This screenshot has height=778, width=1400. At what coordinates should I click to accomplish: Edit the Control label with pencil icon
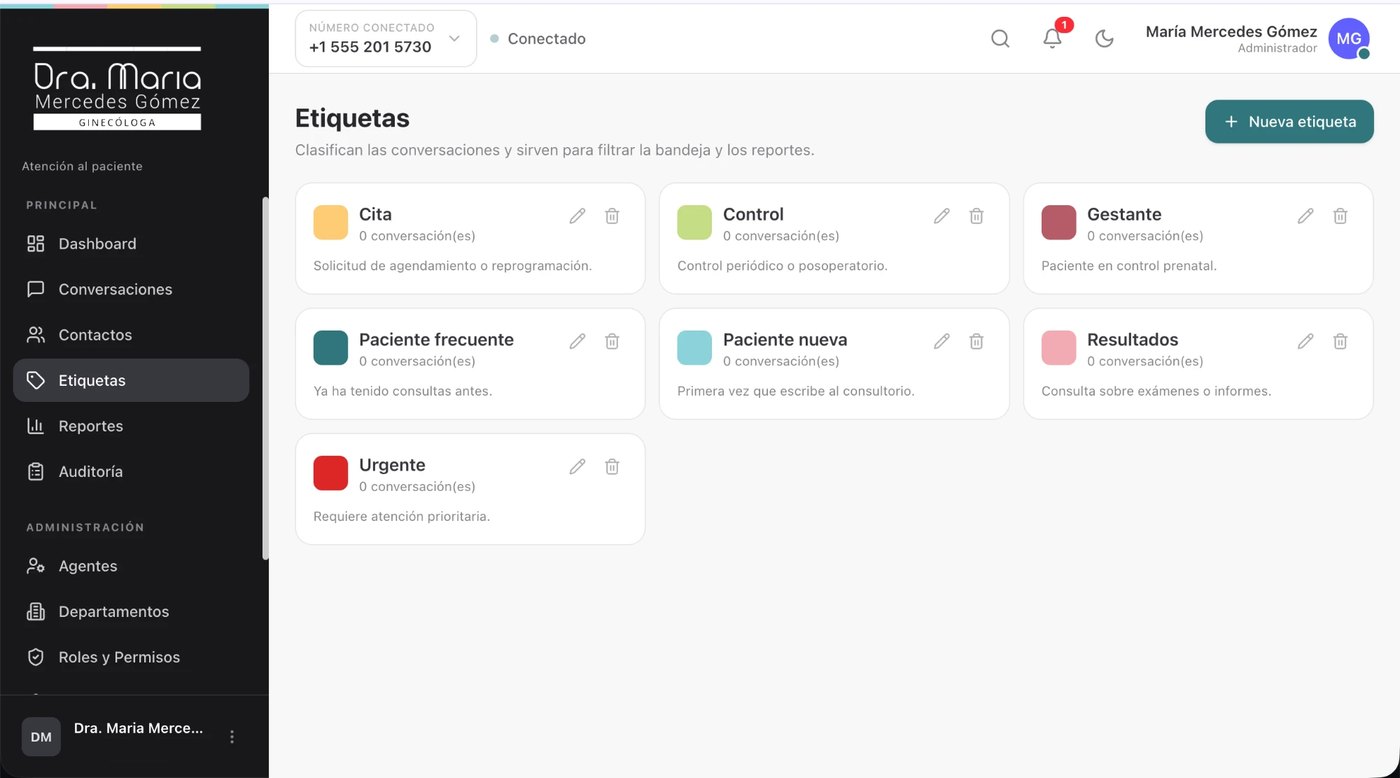coord(941,216)
